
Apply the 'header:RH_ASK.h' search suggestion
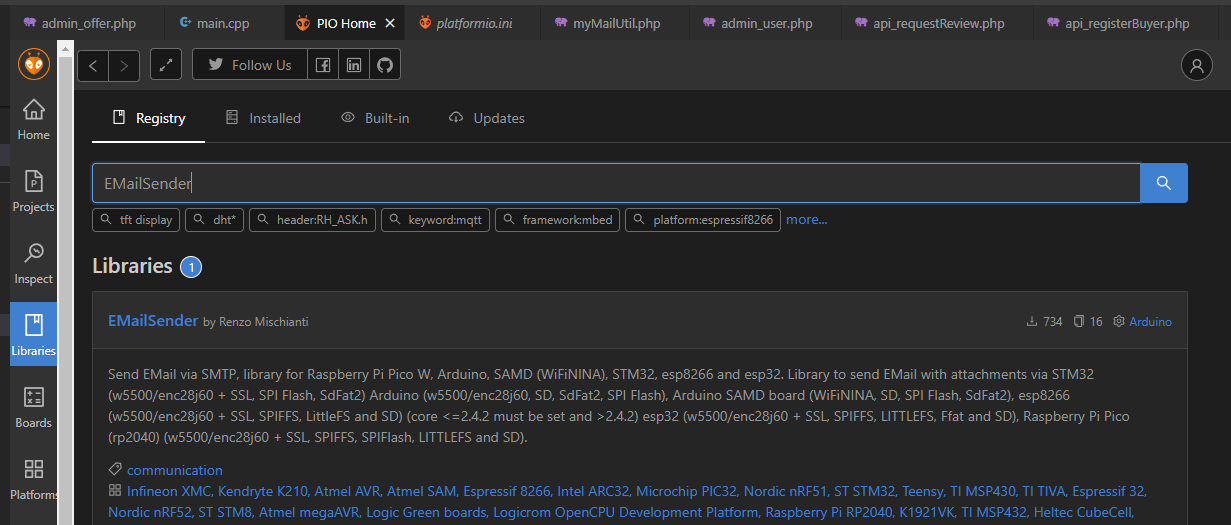coord(312,220)
